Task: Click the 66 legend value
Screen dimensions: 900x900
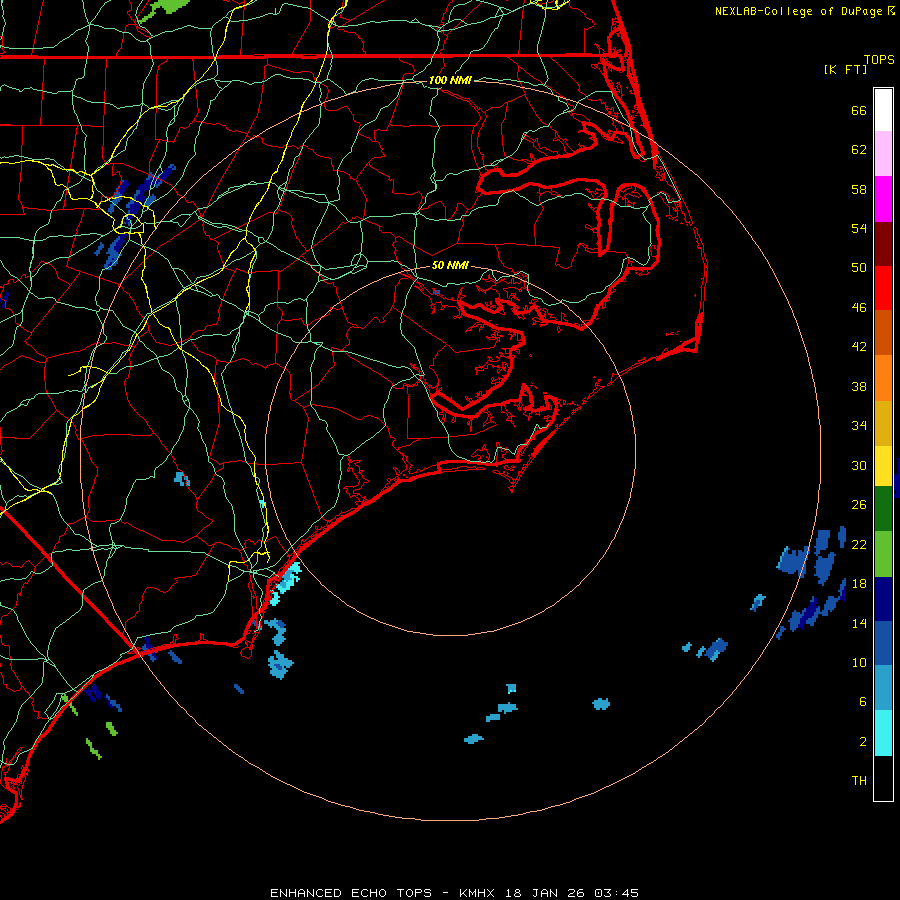Action: [859, 111]
